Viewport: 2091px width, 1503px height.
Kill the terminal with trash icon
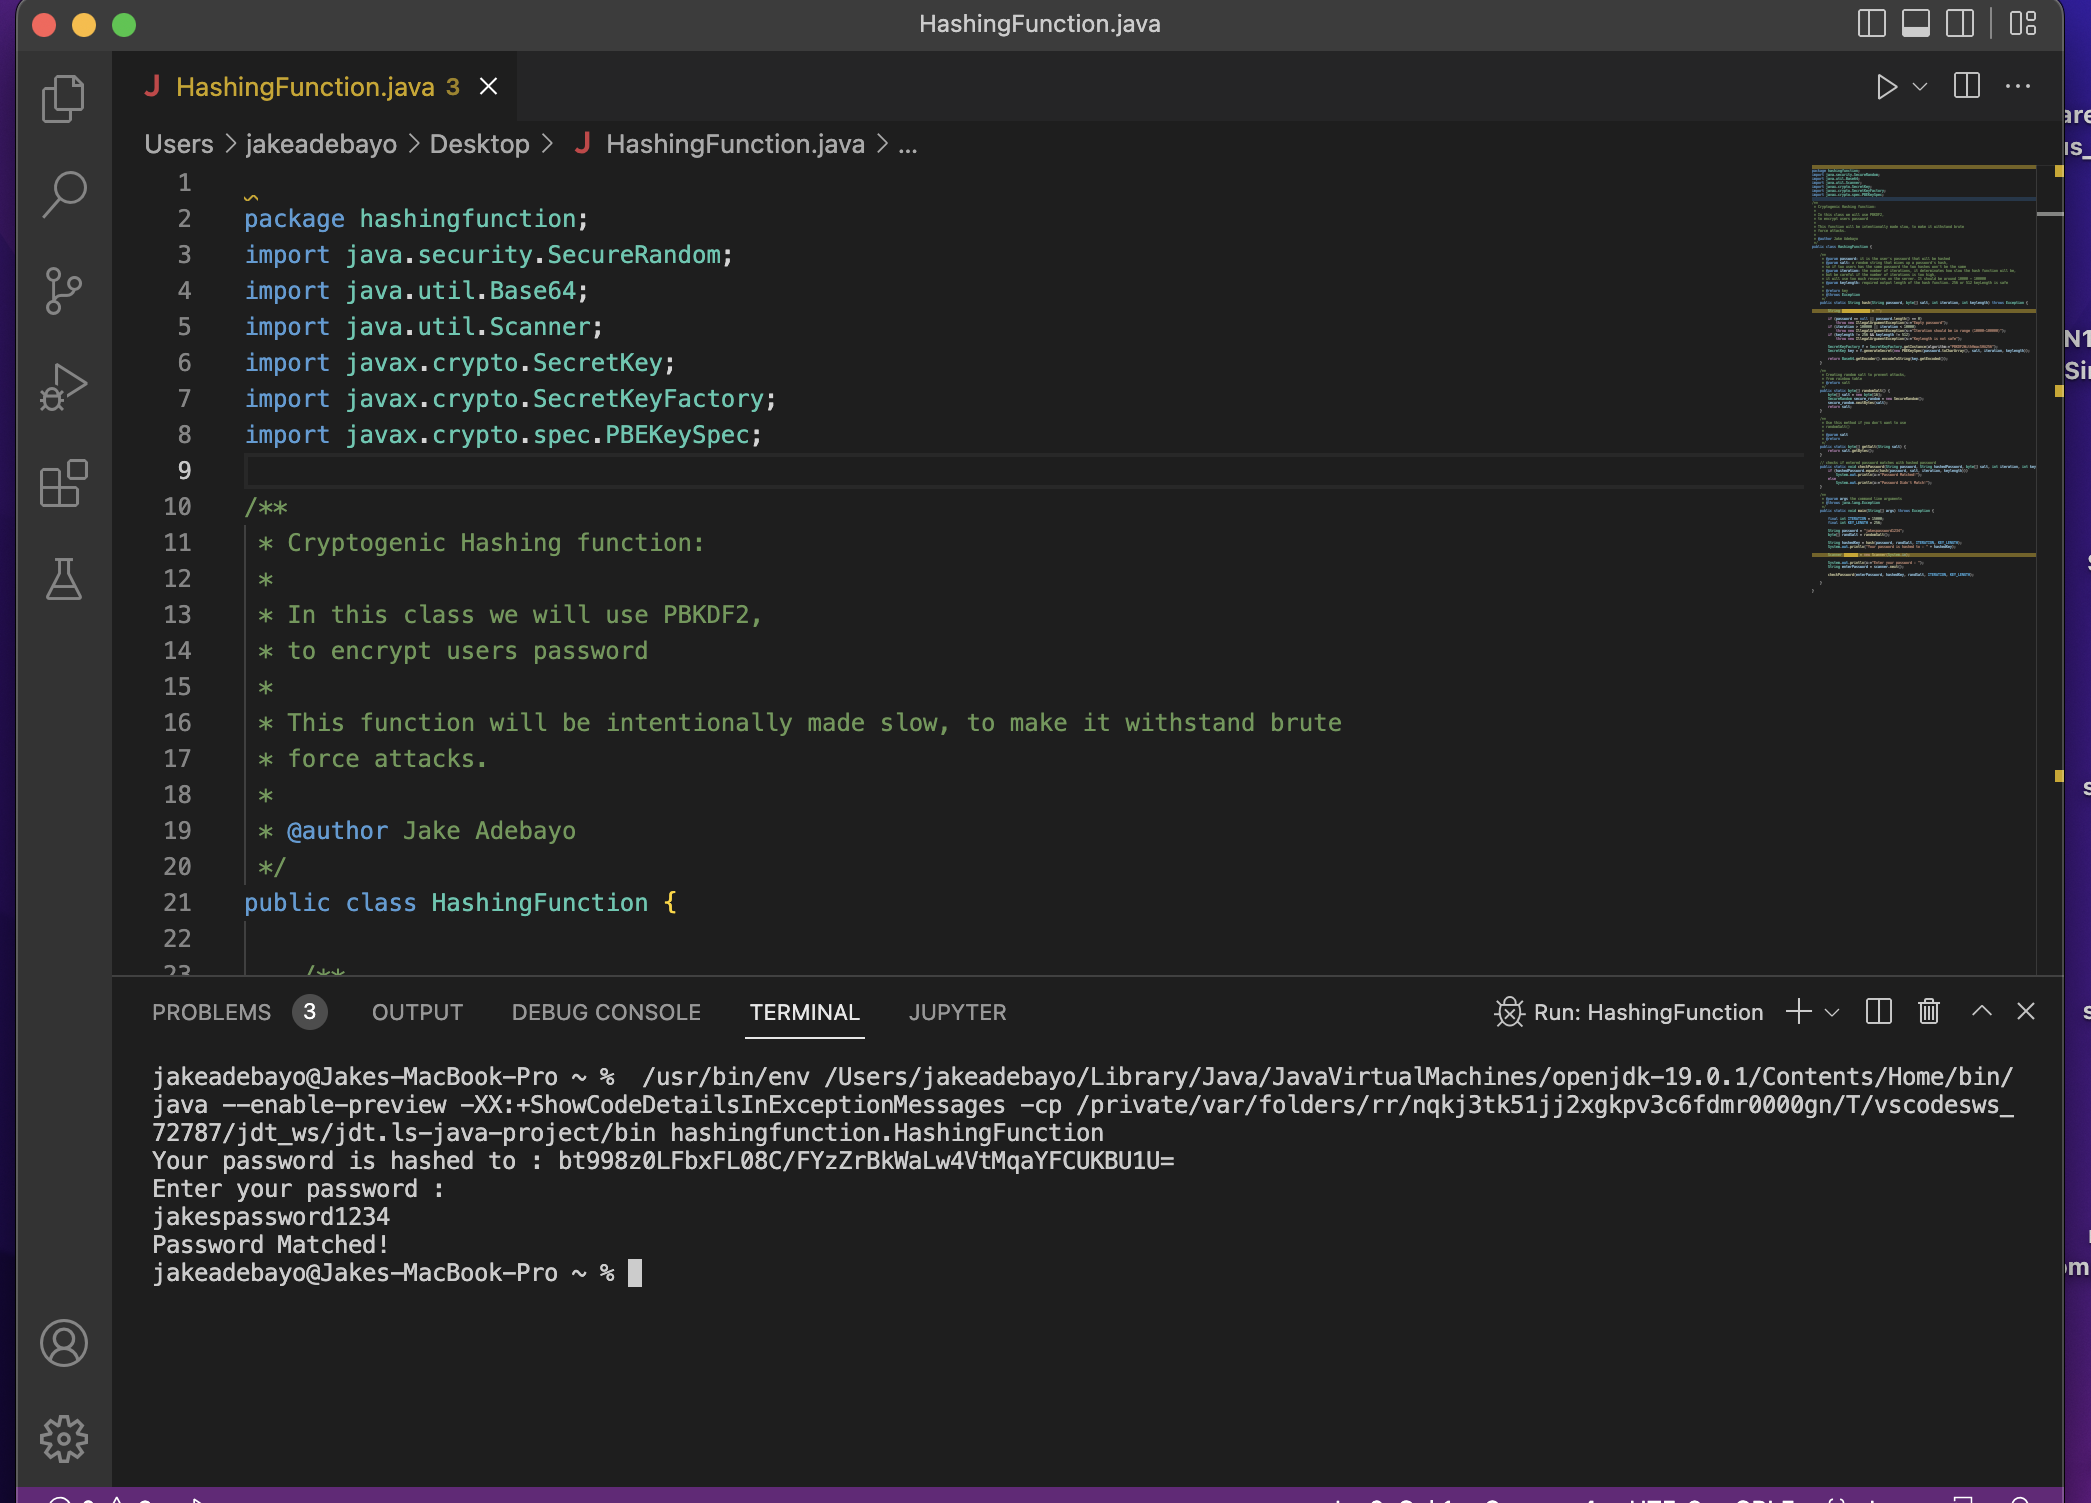tap(1929, 1012)
